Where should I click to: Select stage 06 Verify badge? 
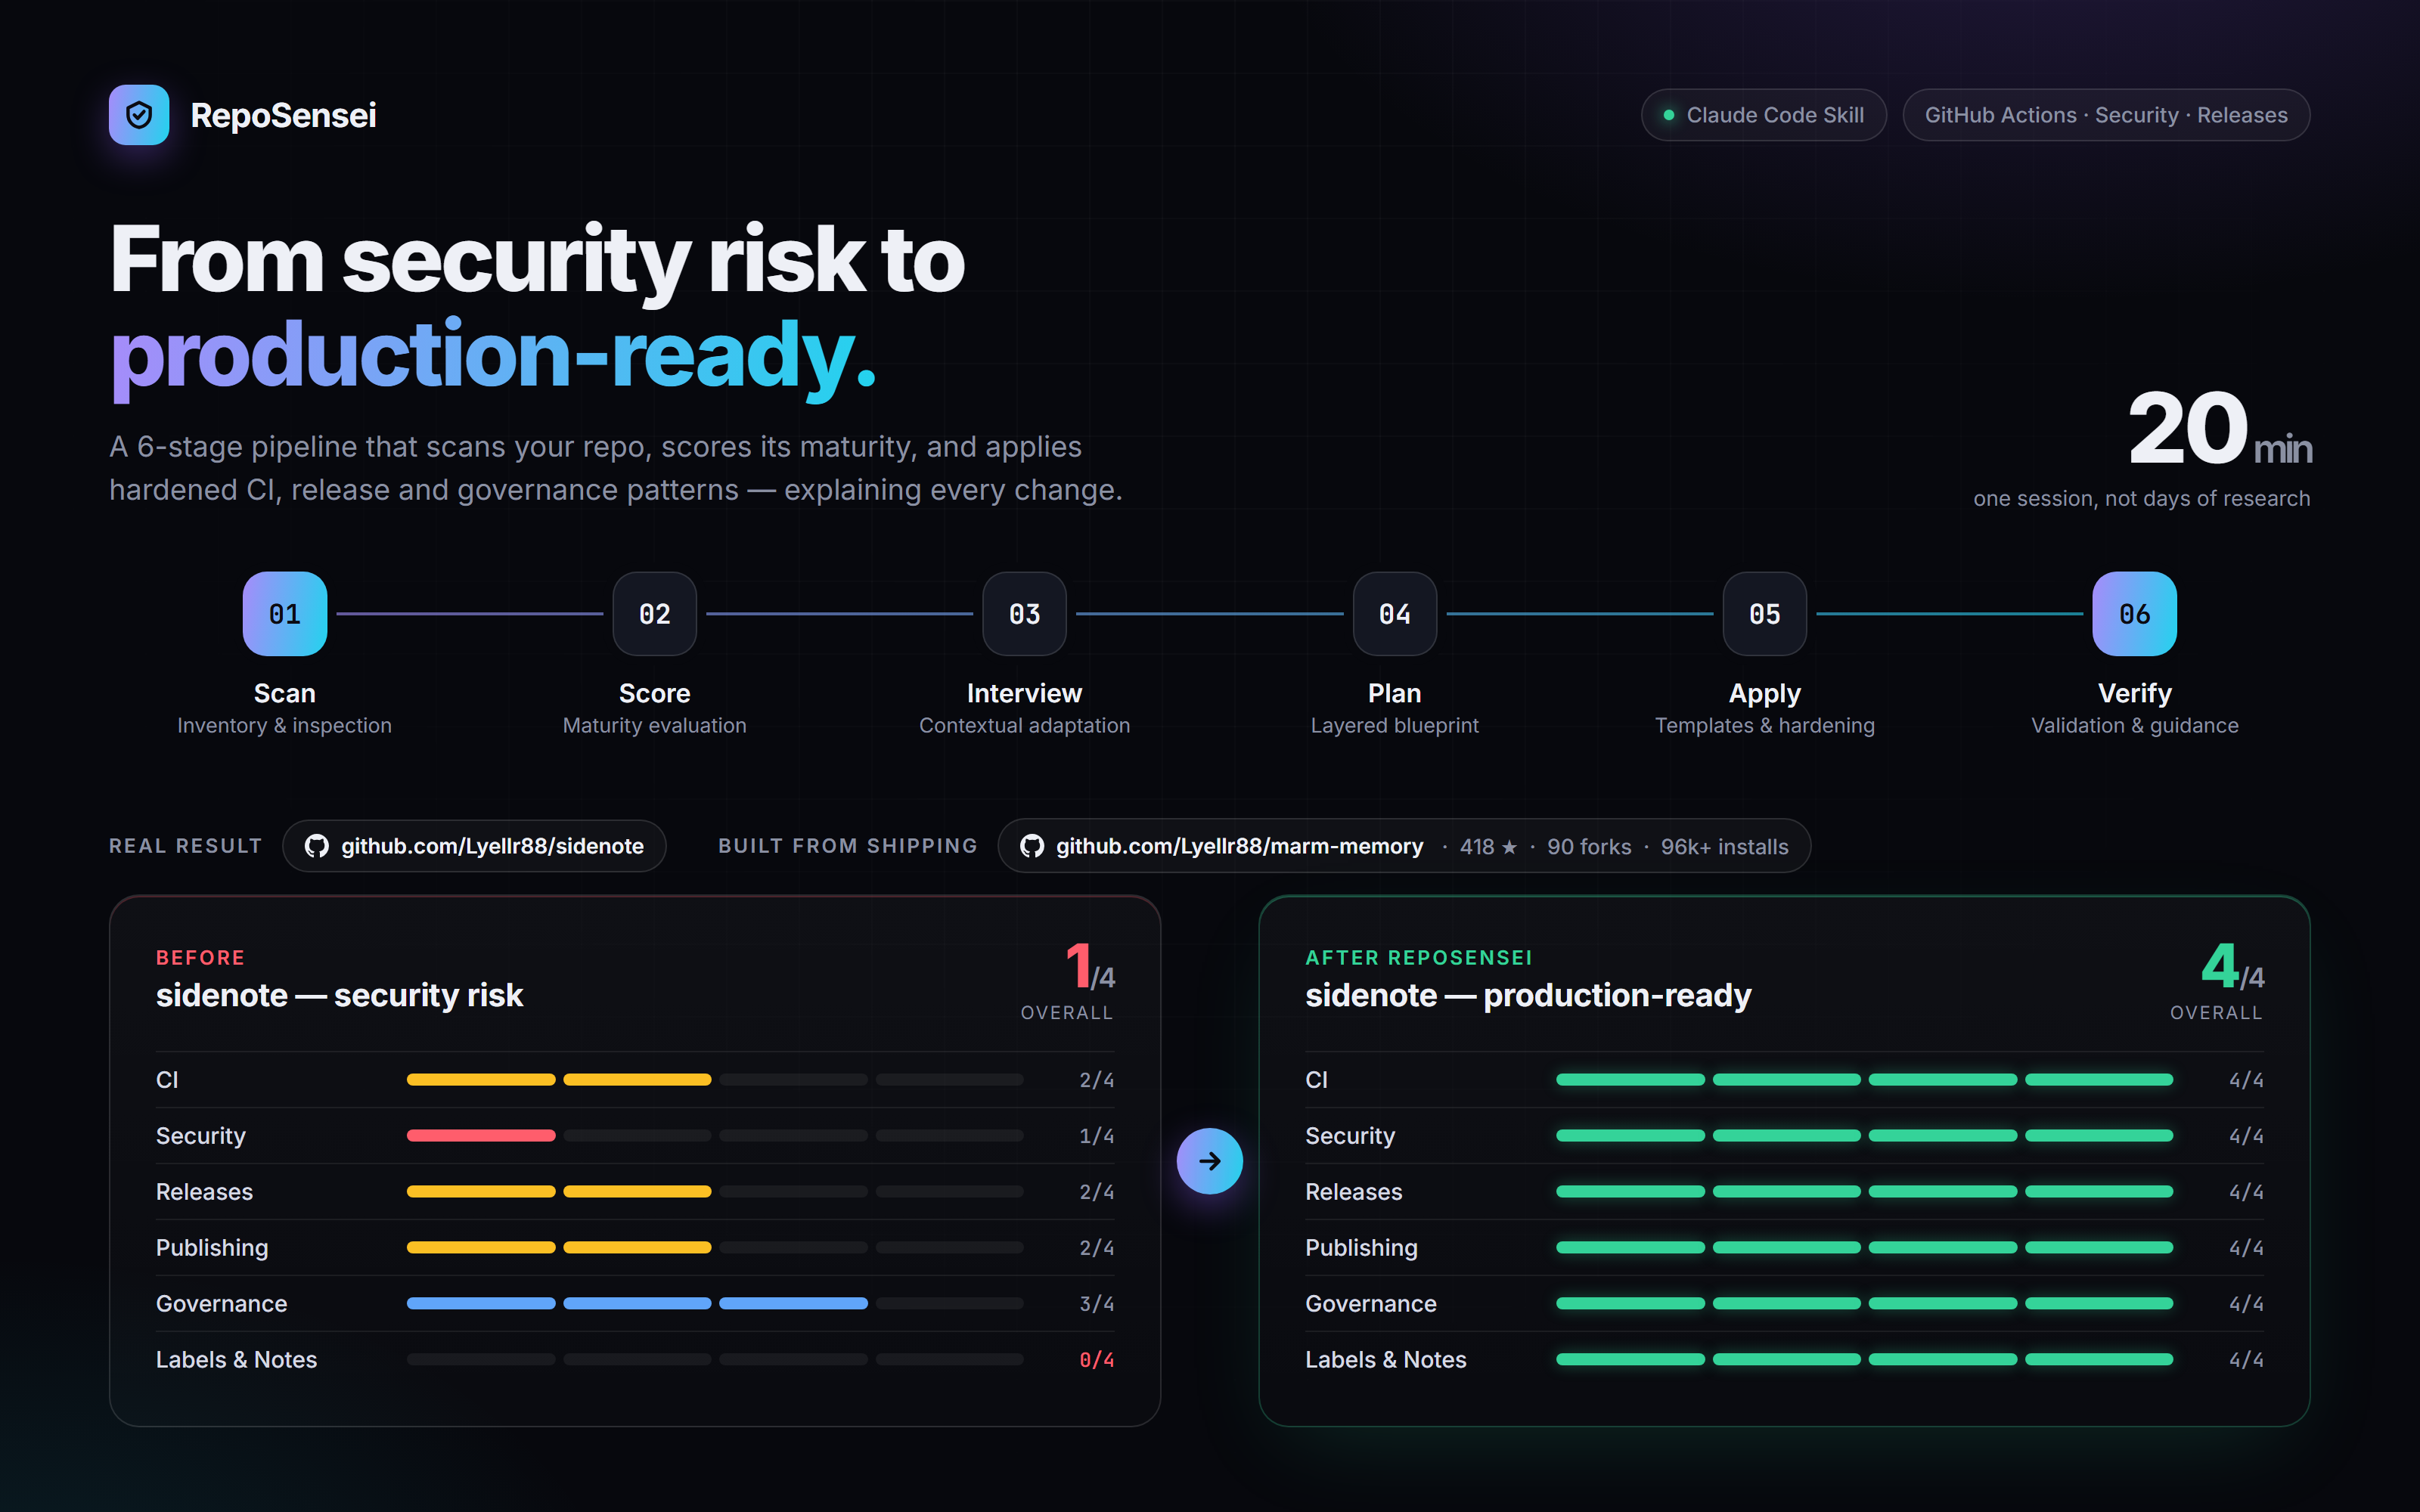(x=2135, y=614)
